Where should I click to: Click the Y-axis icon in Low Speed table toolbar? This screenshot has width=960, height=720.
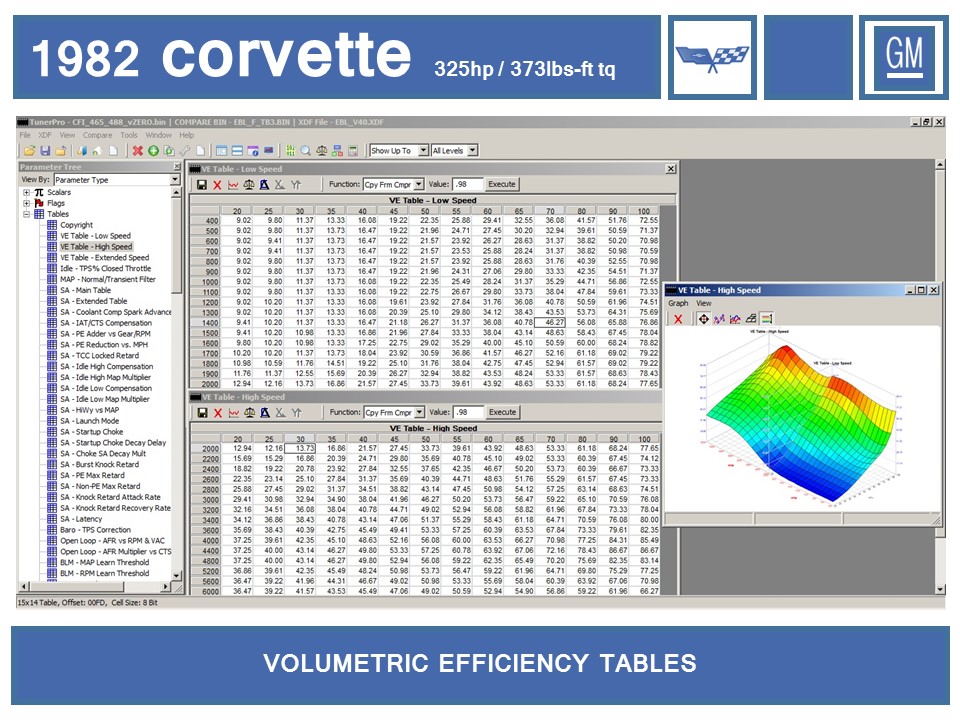tap(296, 185)
